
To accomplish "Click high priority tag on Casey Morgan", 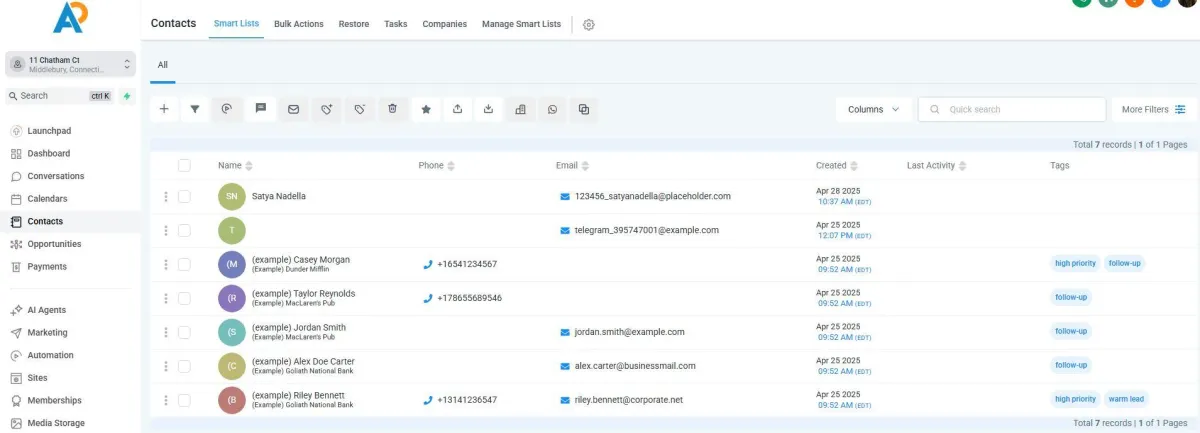I will (1075, 263).
